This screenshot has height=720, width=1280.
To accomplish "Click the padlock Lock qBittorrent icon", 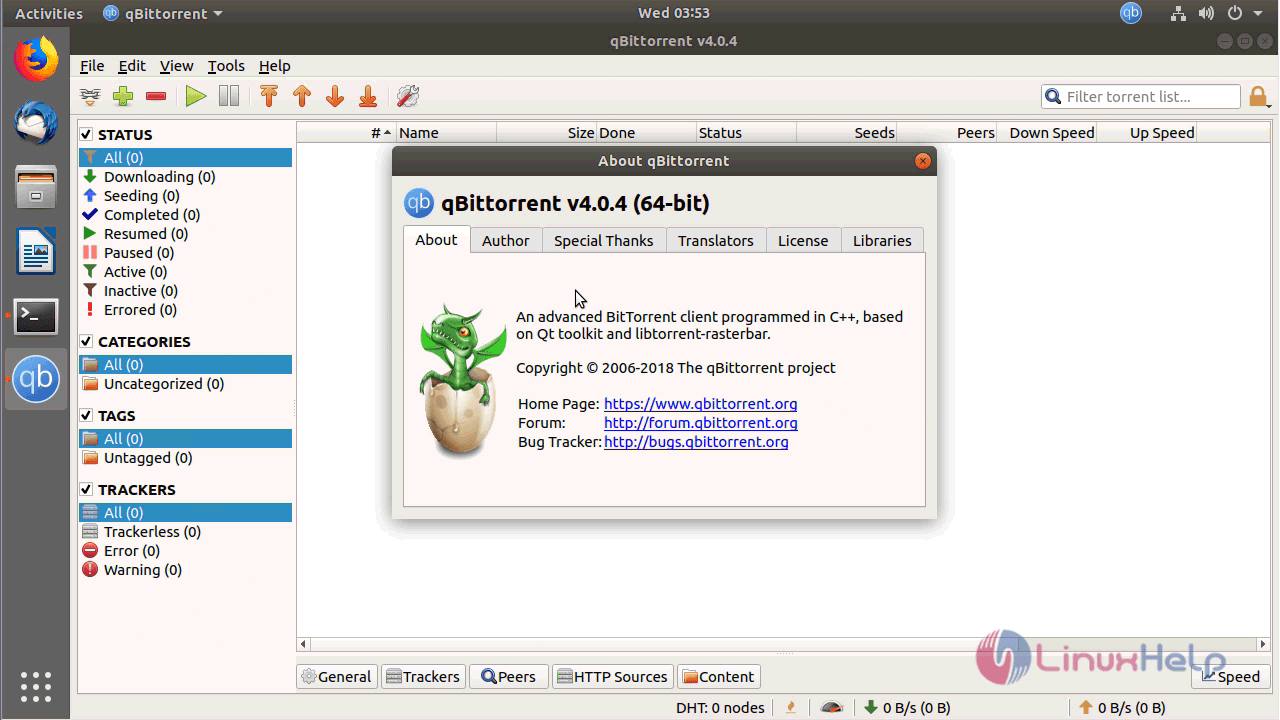I will 1258,97.
